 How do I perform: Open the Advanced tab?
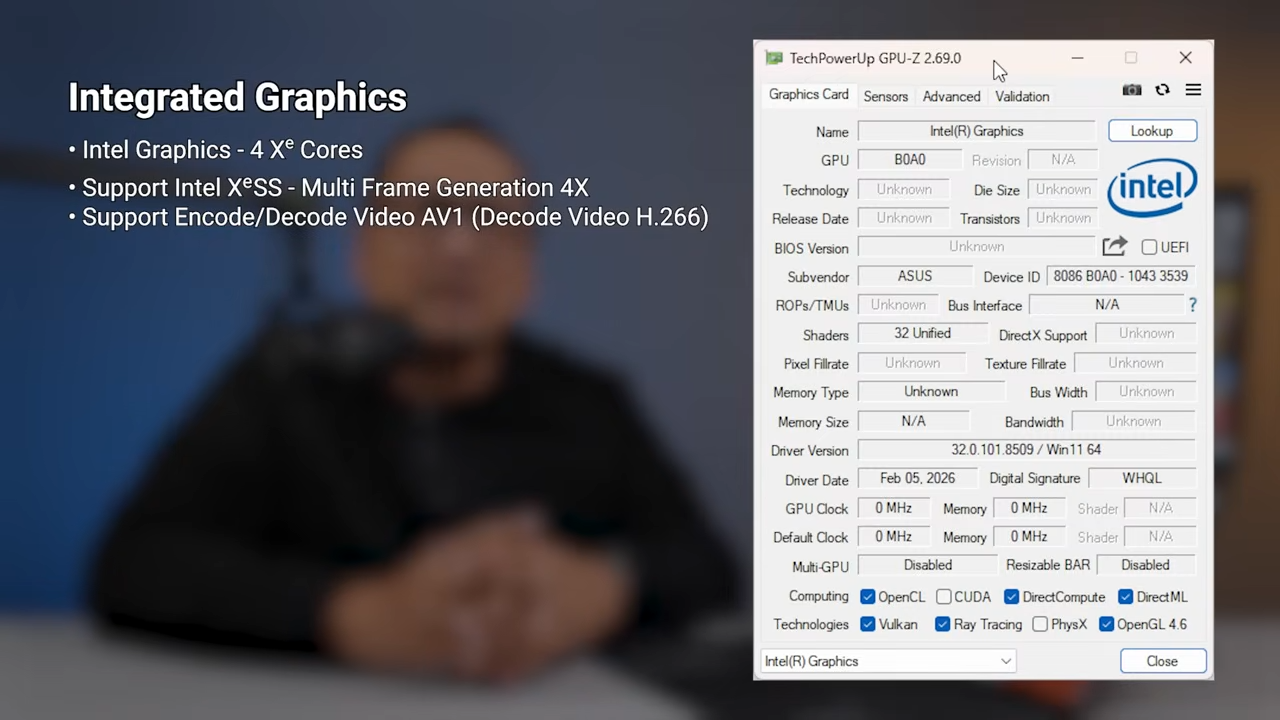click(951, 97)
